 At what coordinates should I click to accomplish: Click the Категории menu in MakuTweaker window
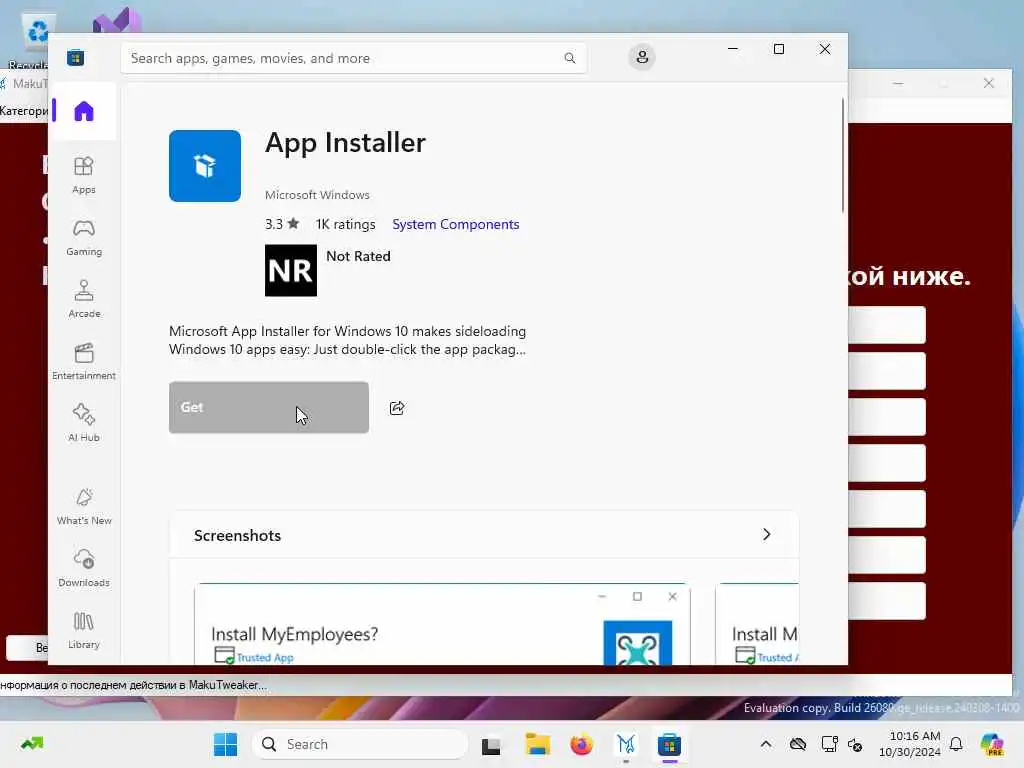pos(24,110)
